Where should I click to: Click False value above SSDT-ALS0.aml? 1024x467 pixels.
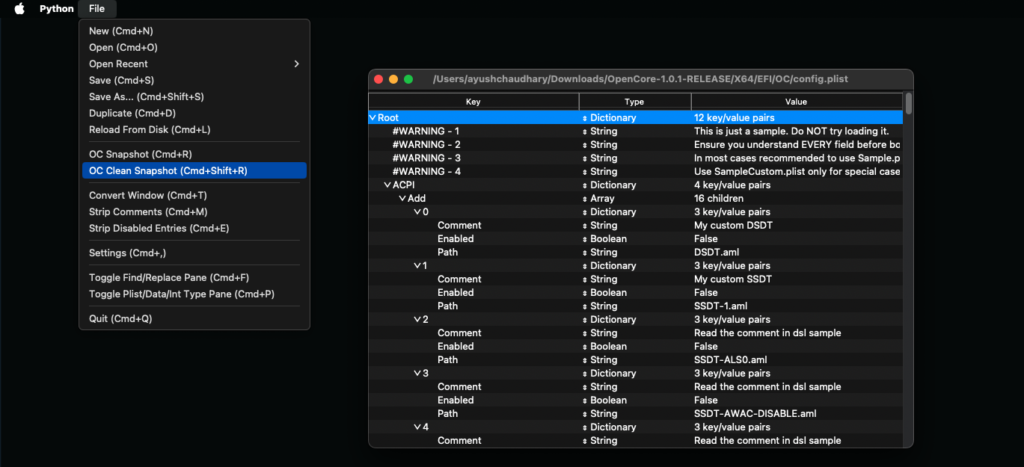pos(705,347)
